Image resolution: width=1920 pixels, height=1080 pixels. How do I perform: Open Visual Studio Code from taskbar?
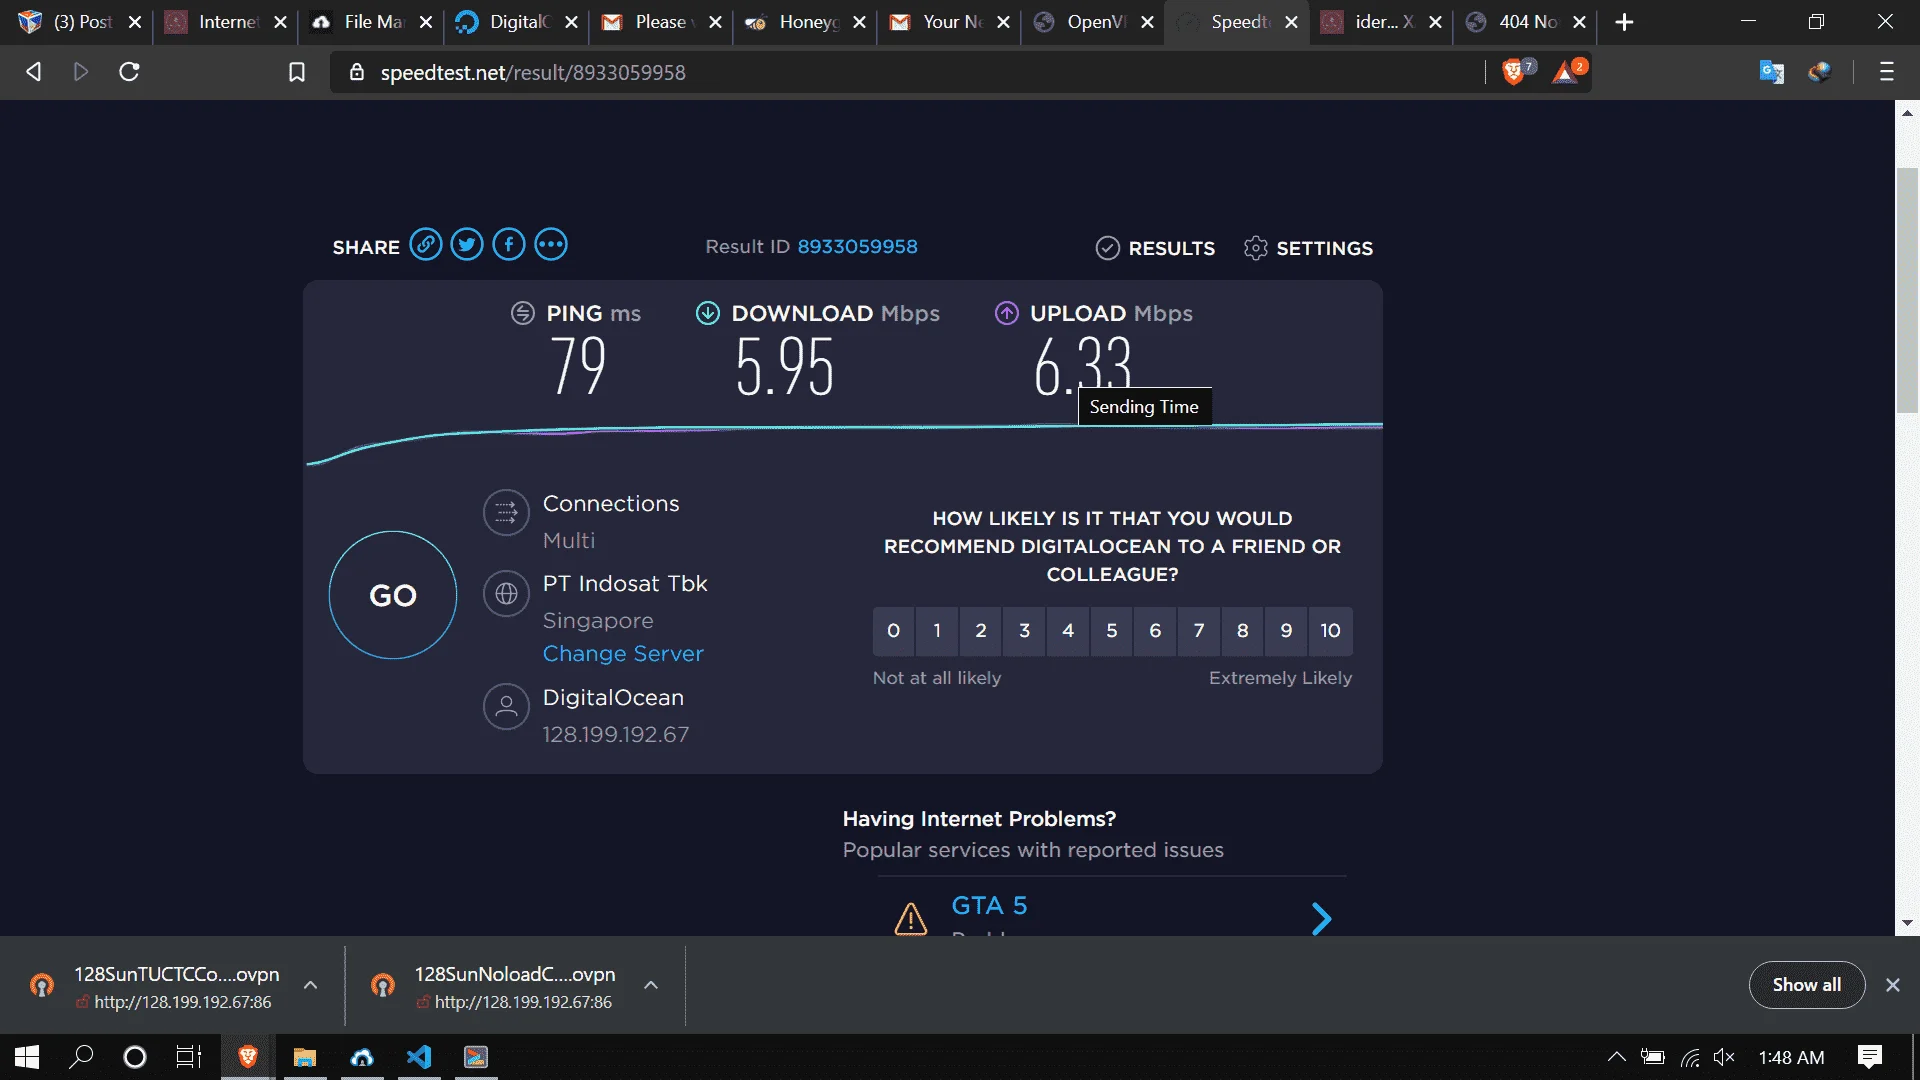pos(419,1057)
